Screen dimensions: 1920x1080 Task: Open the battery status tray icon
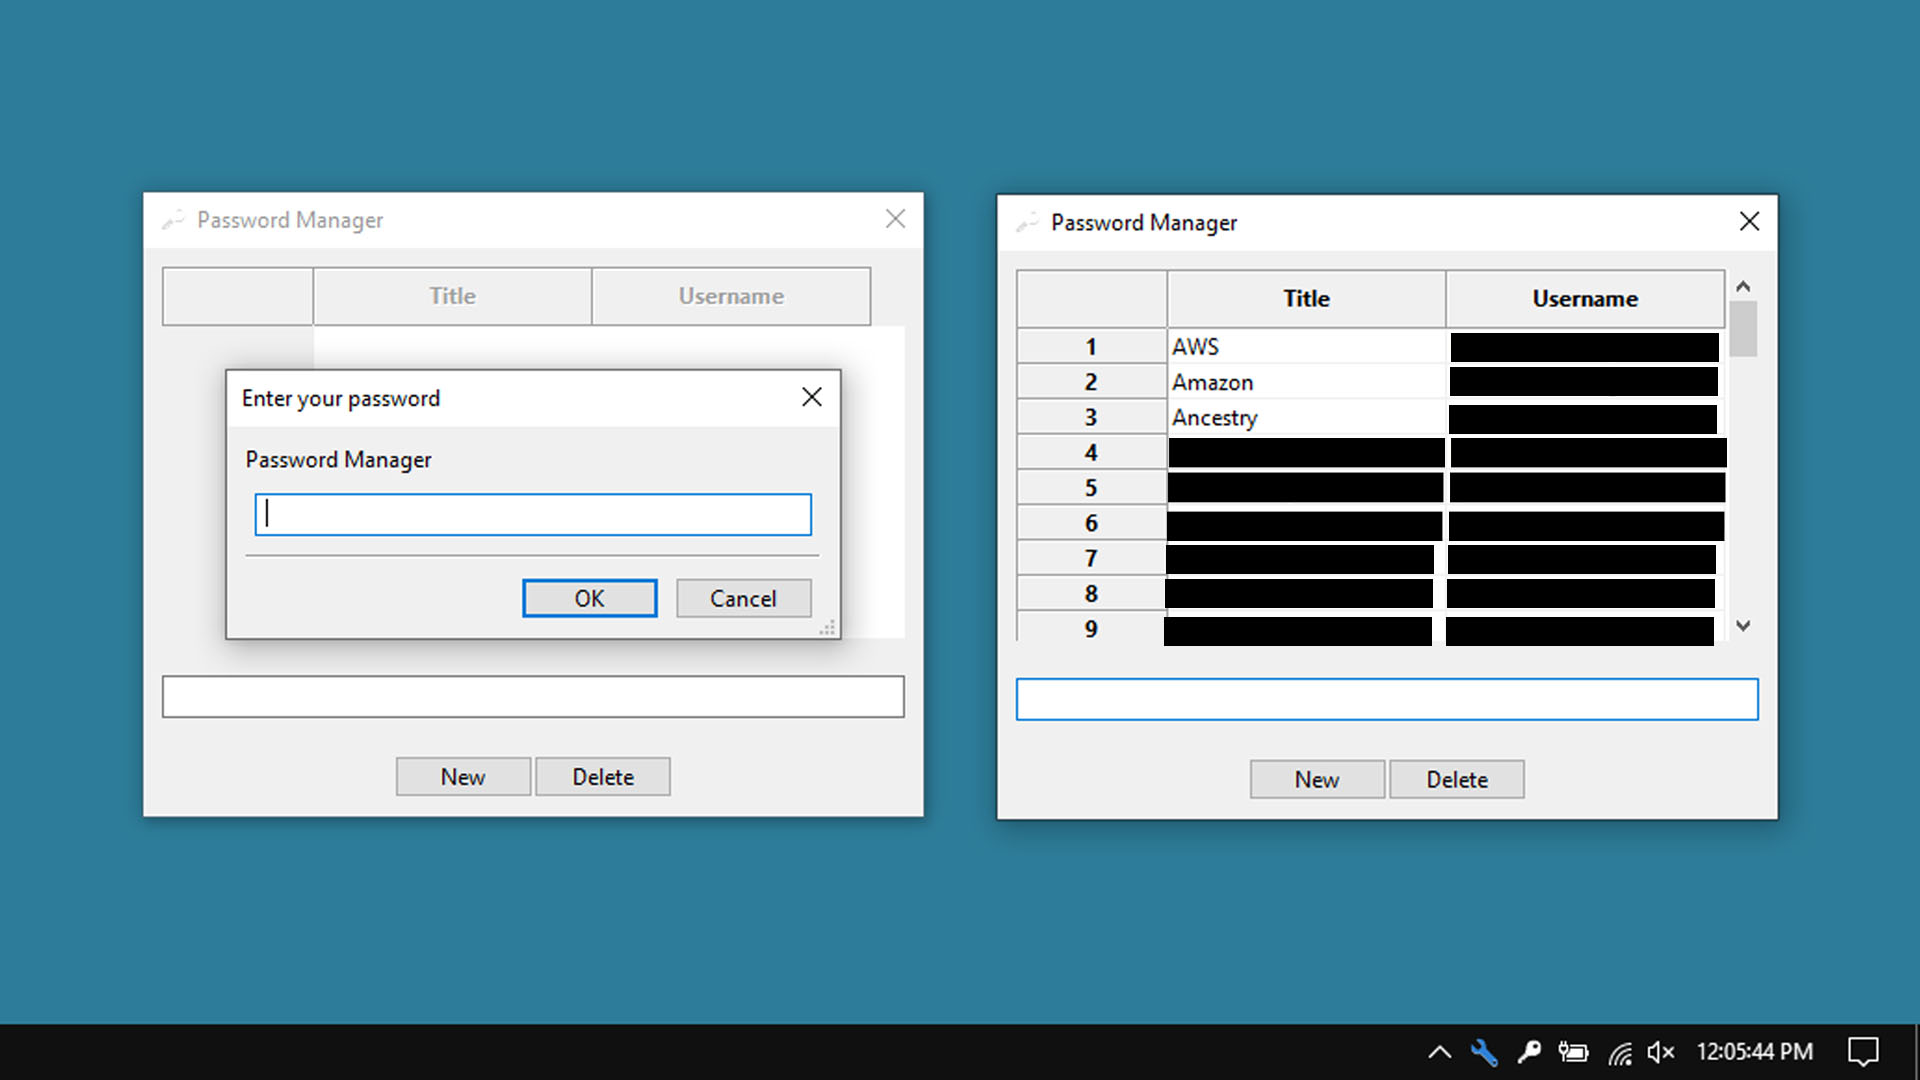pos(1573,1052)
